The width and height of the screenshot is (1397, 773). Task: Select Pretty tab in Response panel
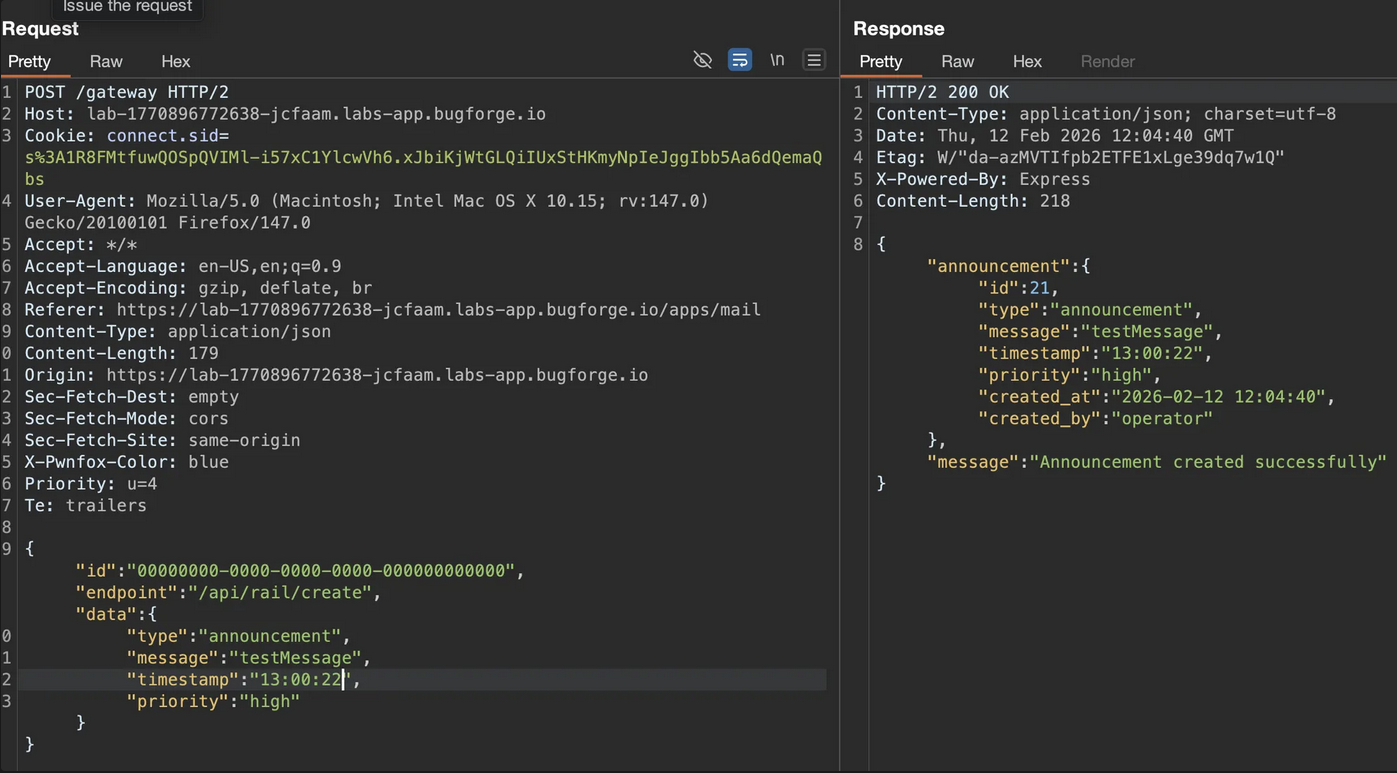click(881, 61)
